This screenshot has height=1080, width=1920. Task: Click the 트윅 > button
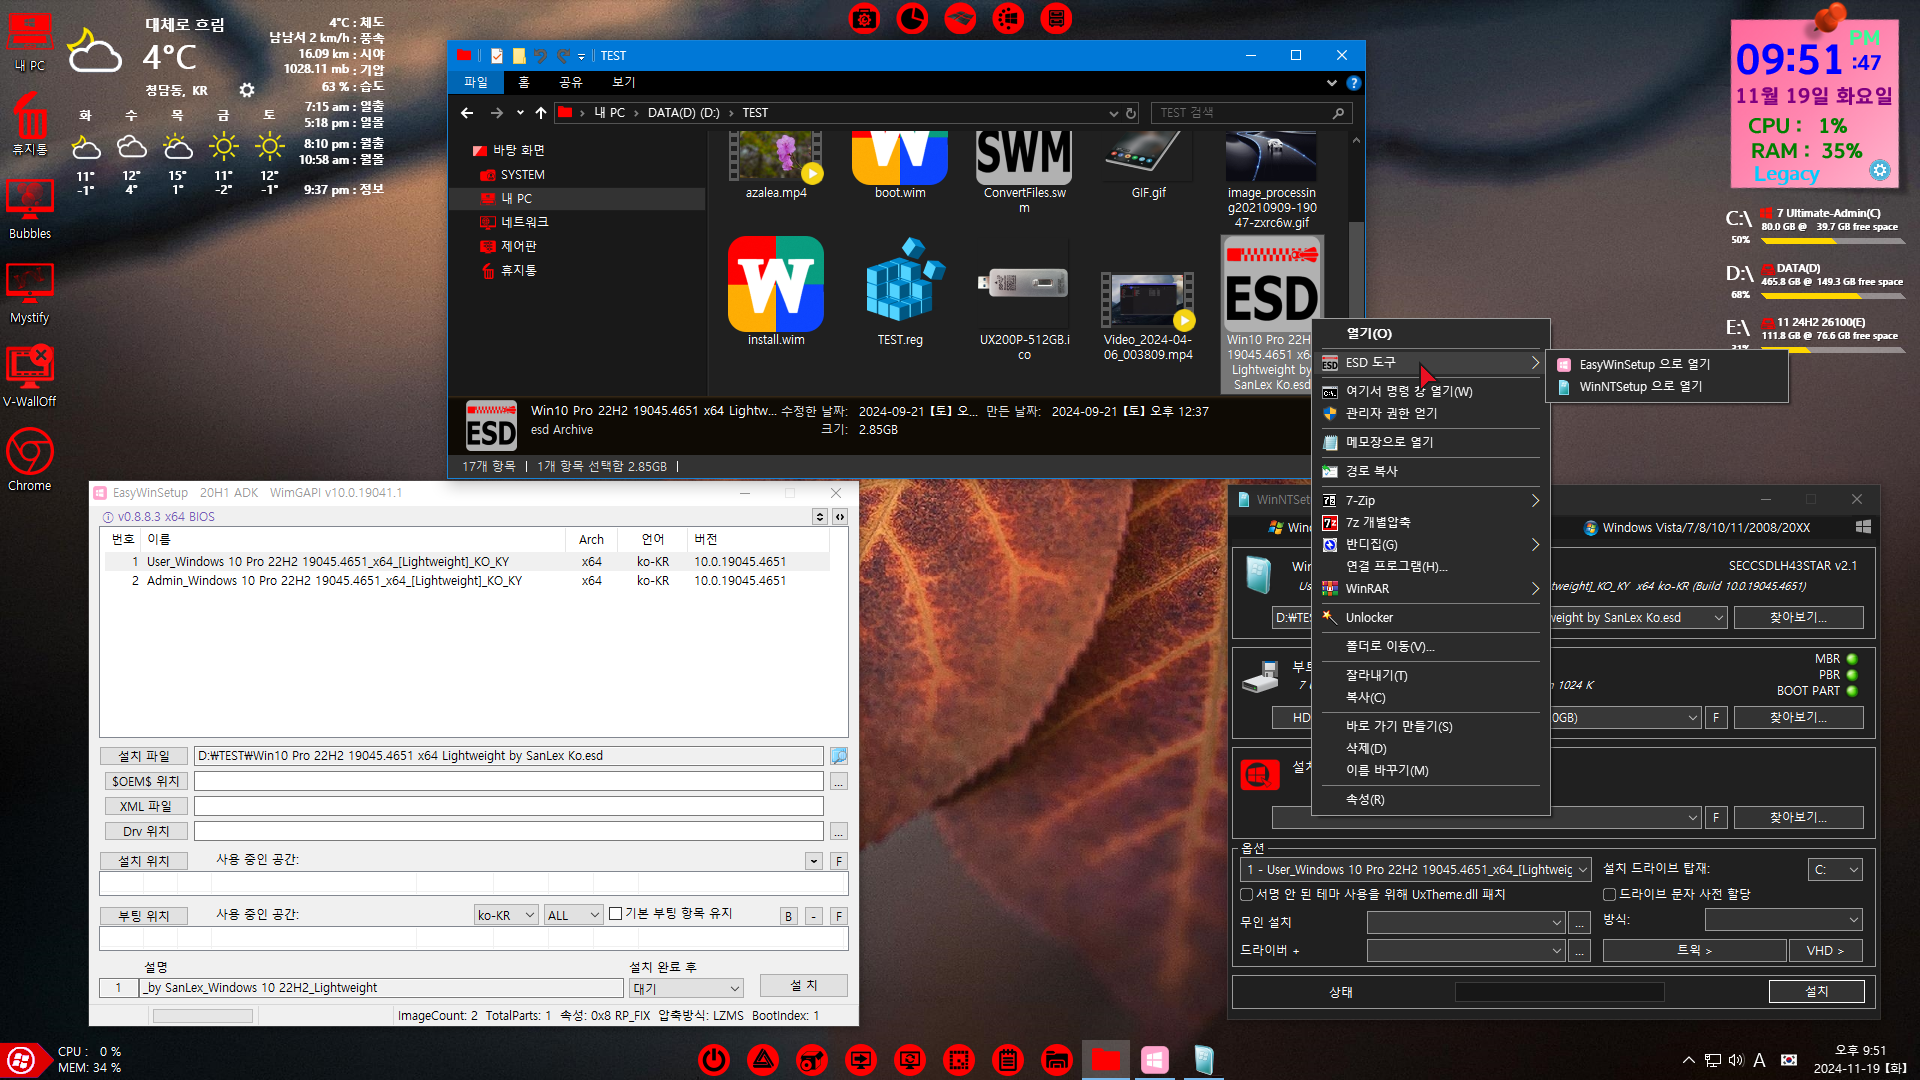tap(1694, 951)
